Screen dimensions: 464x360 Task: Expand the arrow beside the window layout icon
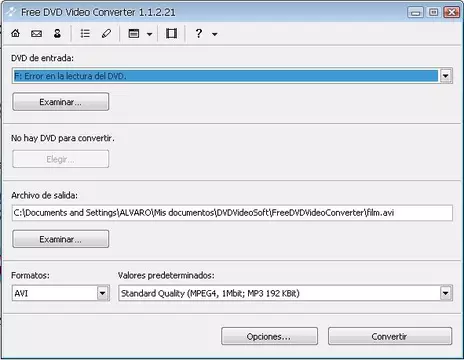coord(149,34)
